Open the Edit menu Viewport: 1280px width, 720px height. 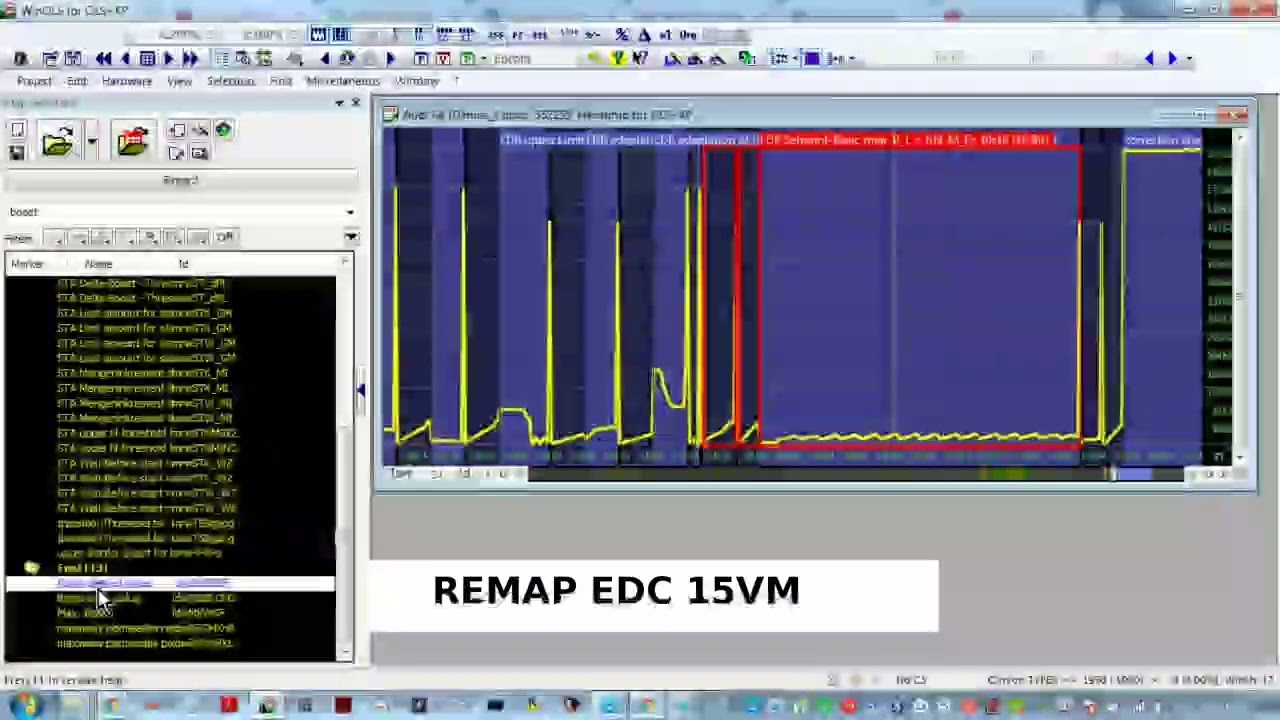pyautogui.click(x=77, y=81)
